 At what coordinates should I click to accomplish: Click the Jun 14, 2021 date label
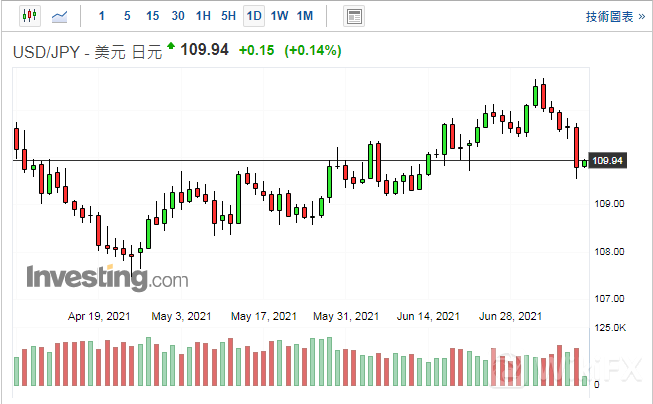(427, 316)
